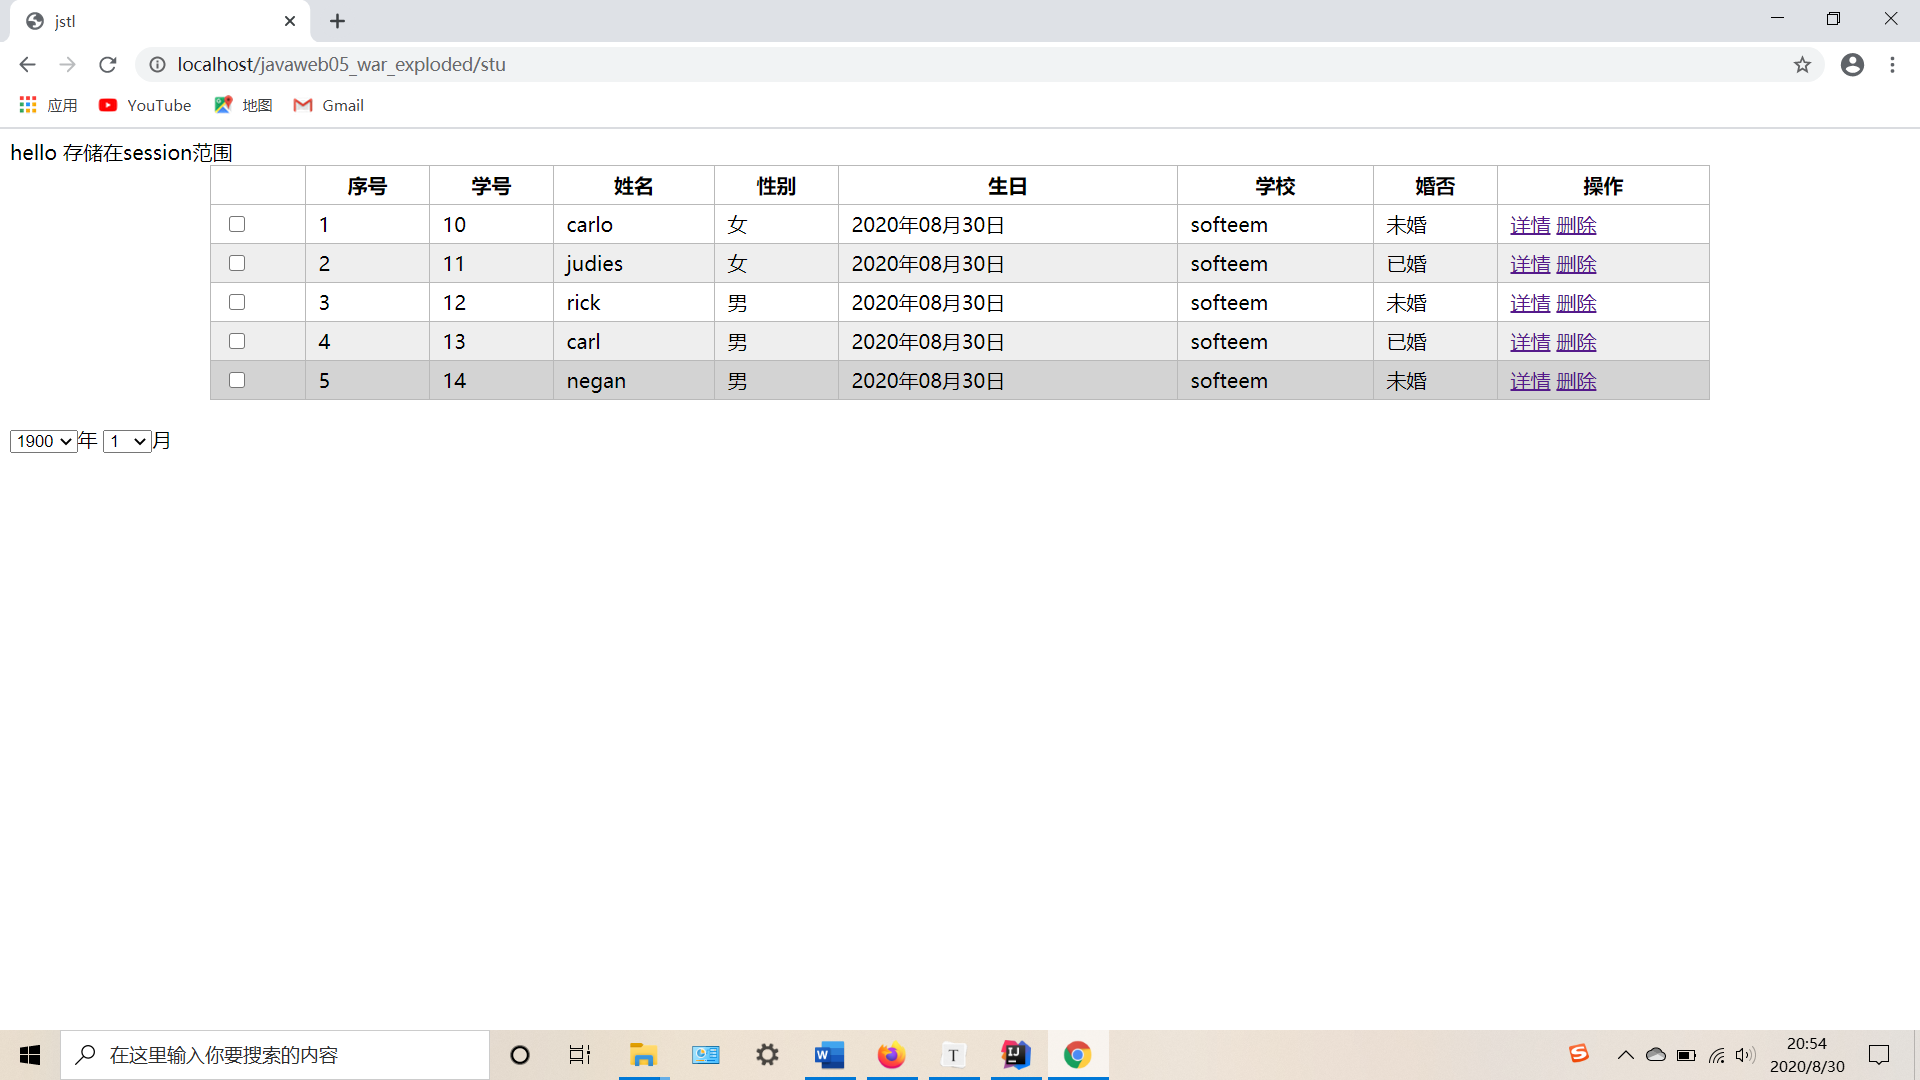Open 地图 bookmark in the bookmarks bar
The width and height of the screenshot is (1920, 1080).
[x=243, y=105]
